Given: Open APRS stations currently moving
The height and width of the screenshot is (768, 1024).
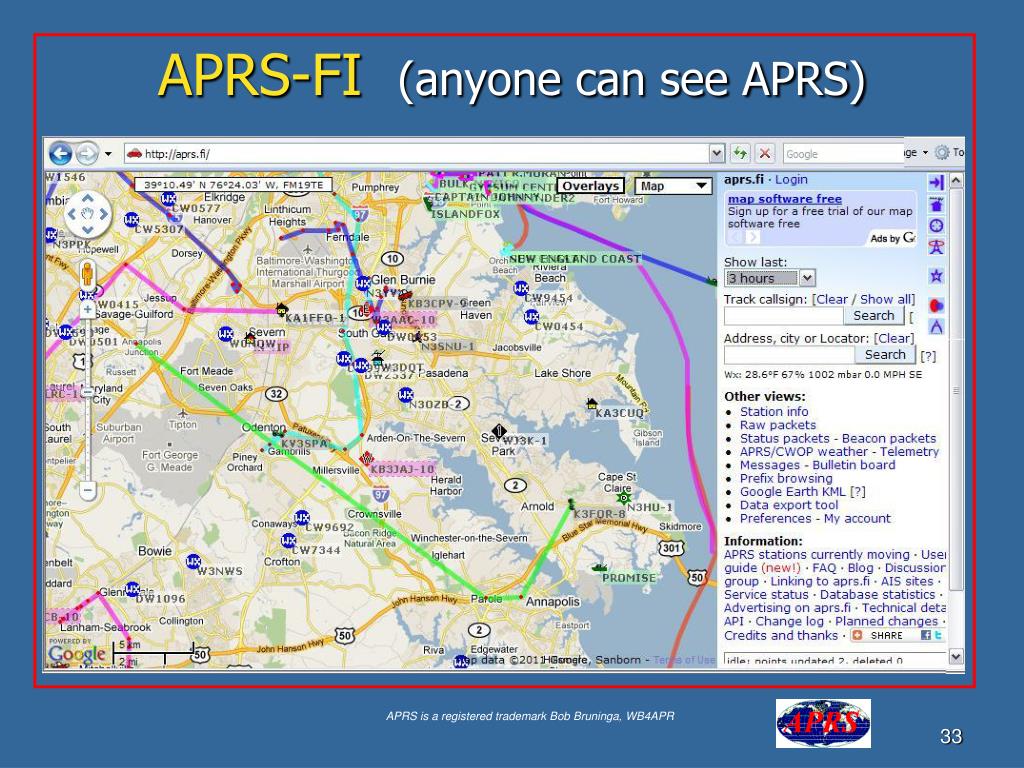Looking at the screenshot, I should point(816,554).
